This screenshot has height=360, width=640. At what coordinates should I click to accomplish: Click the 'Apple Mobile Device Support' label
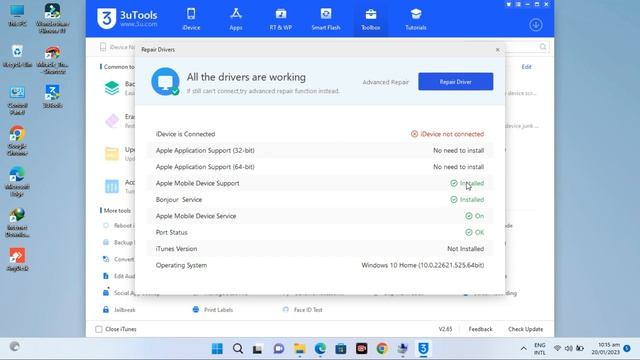pyautogui.click(x=198, y=183)
